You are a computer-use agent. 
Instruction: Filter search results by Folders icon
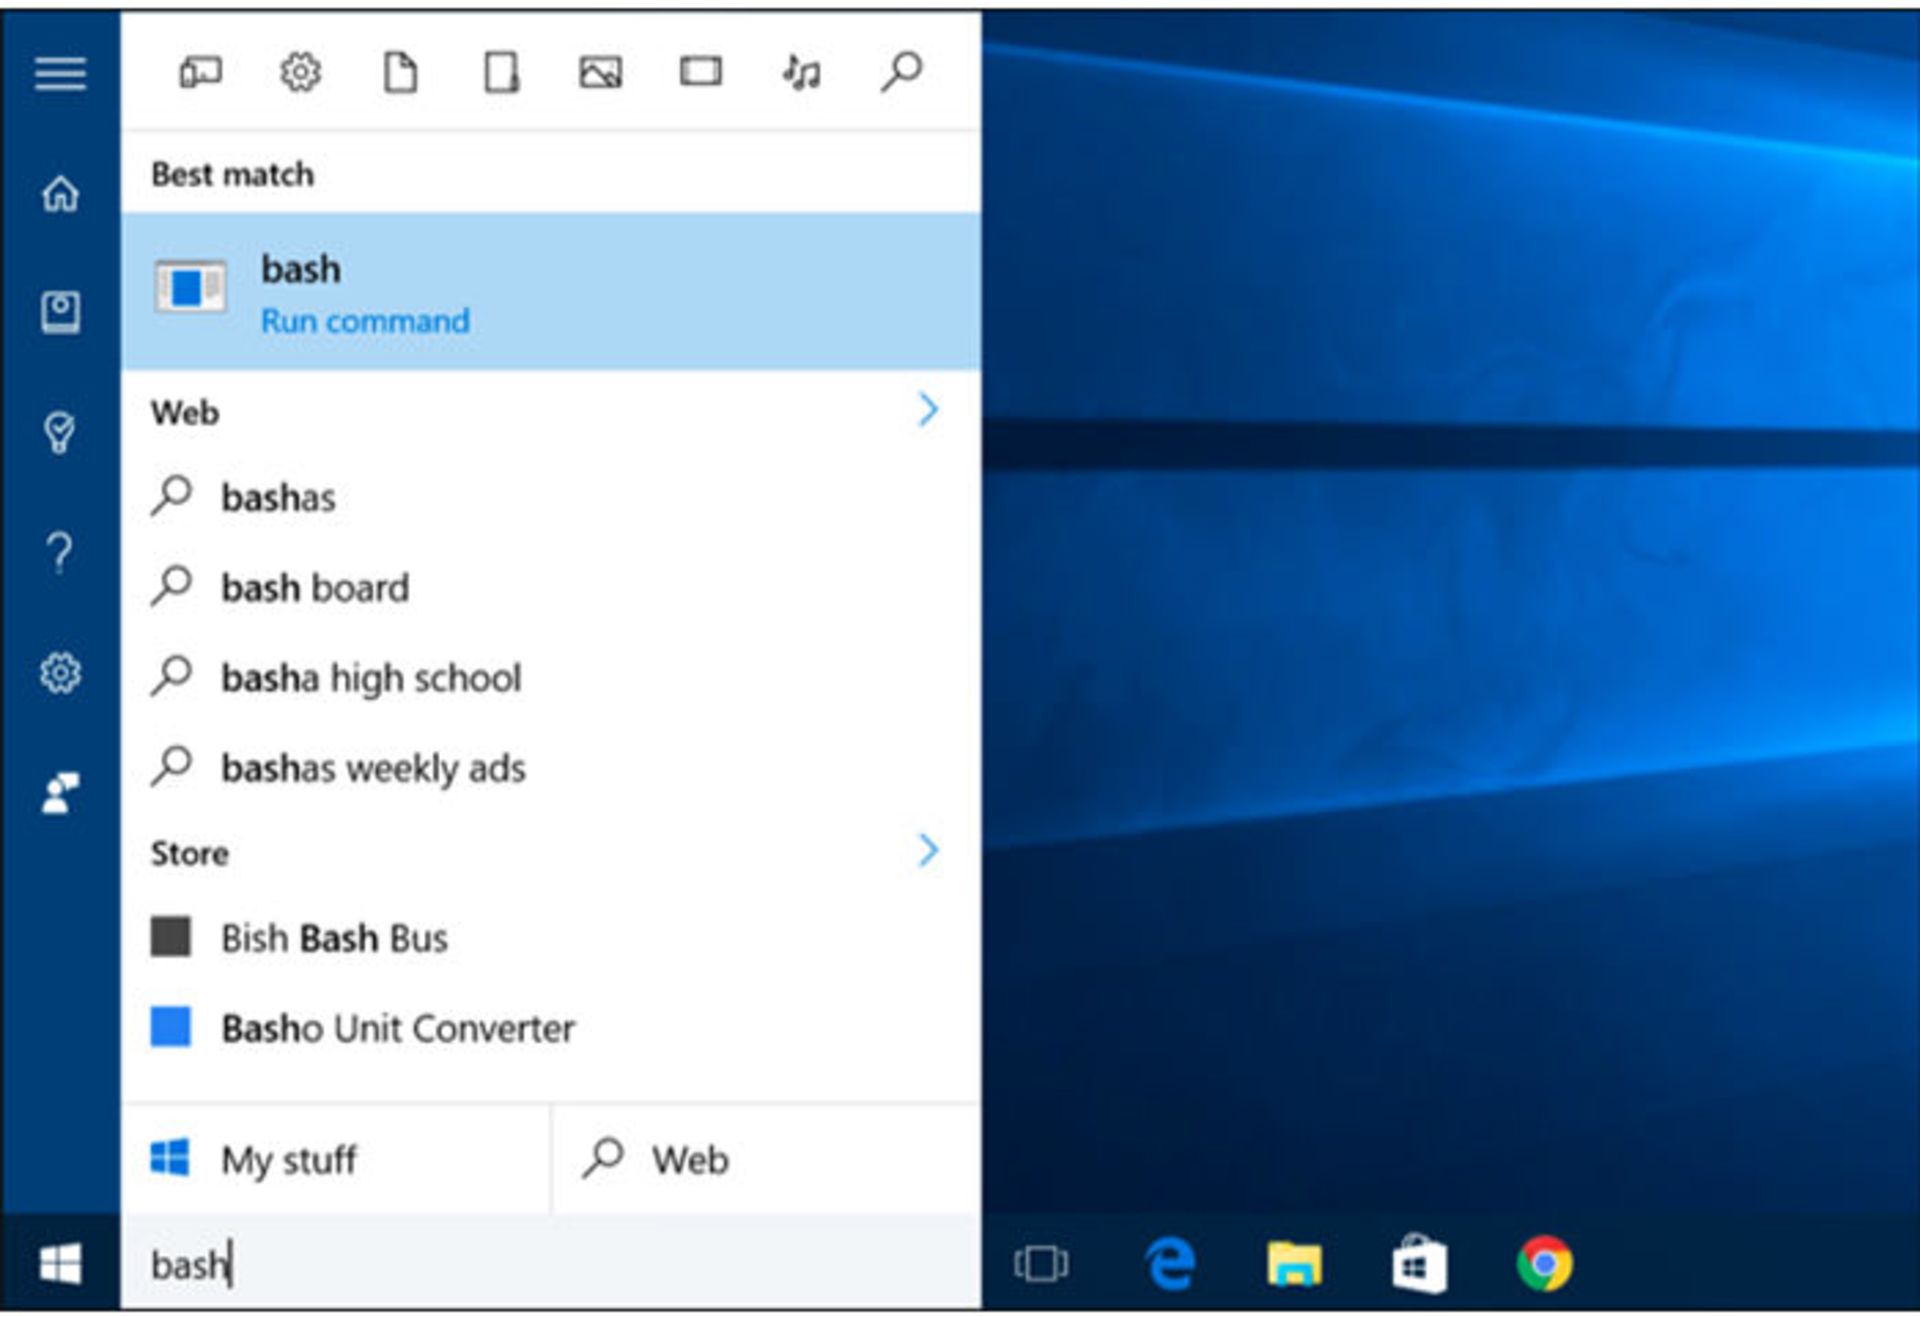click(x=501, y=72)
